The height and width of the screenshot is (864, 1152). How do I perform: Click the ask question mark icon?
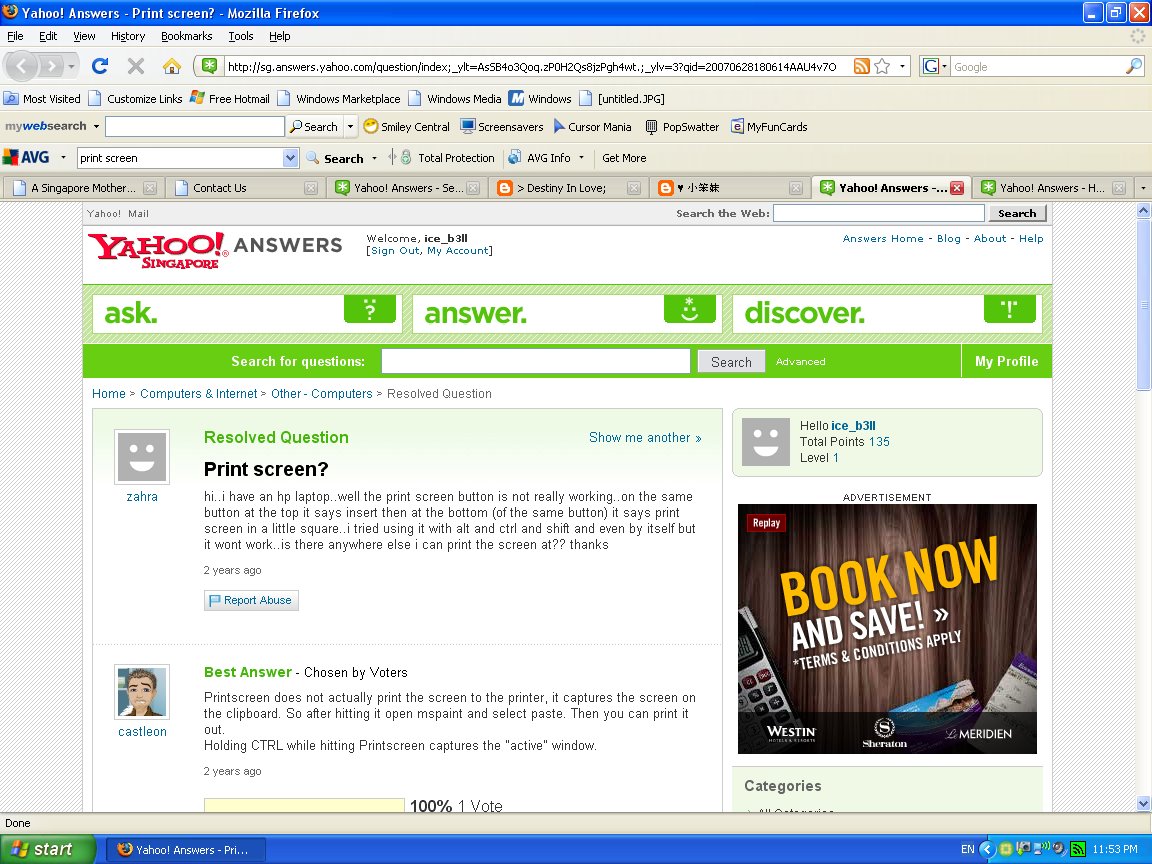370,309
